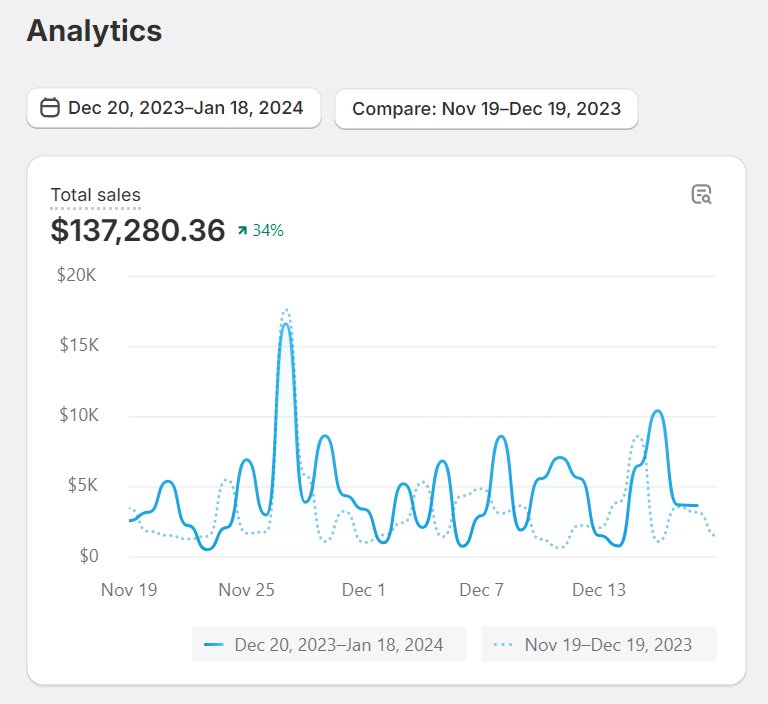Click the Analytics page title
Screen dimensions: 768x704
pyautogui.click(x=94, y=31)
